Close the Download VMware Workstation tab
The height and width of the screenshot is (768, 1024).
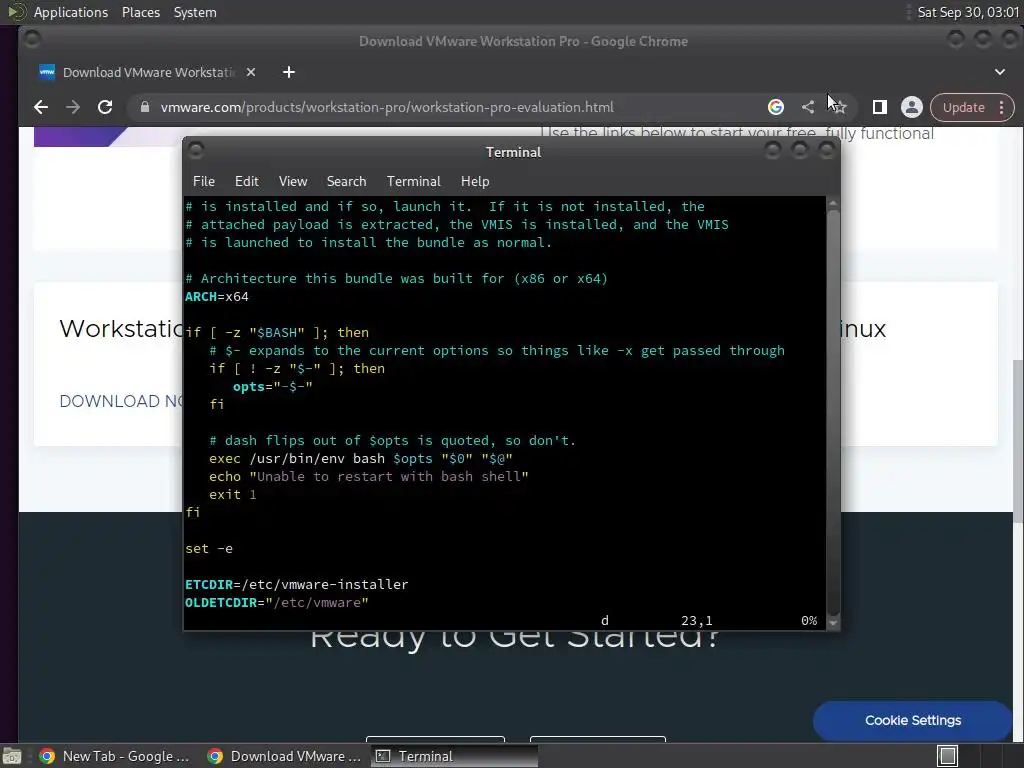(x=251, y=72)
